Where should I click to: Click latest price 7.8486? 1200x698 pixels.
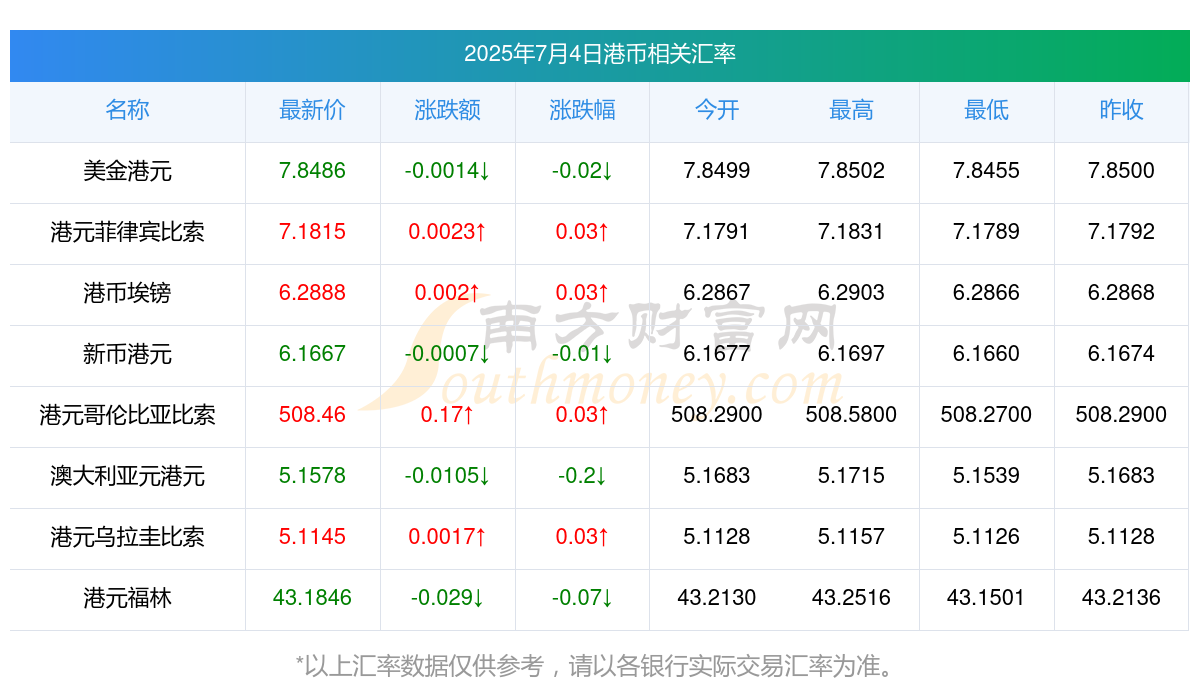point(312,171)
